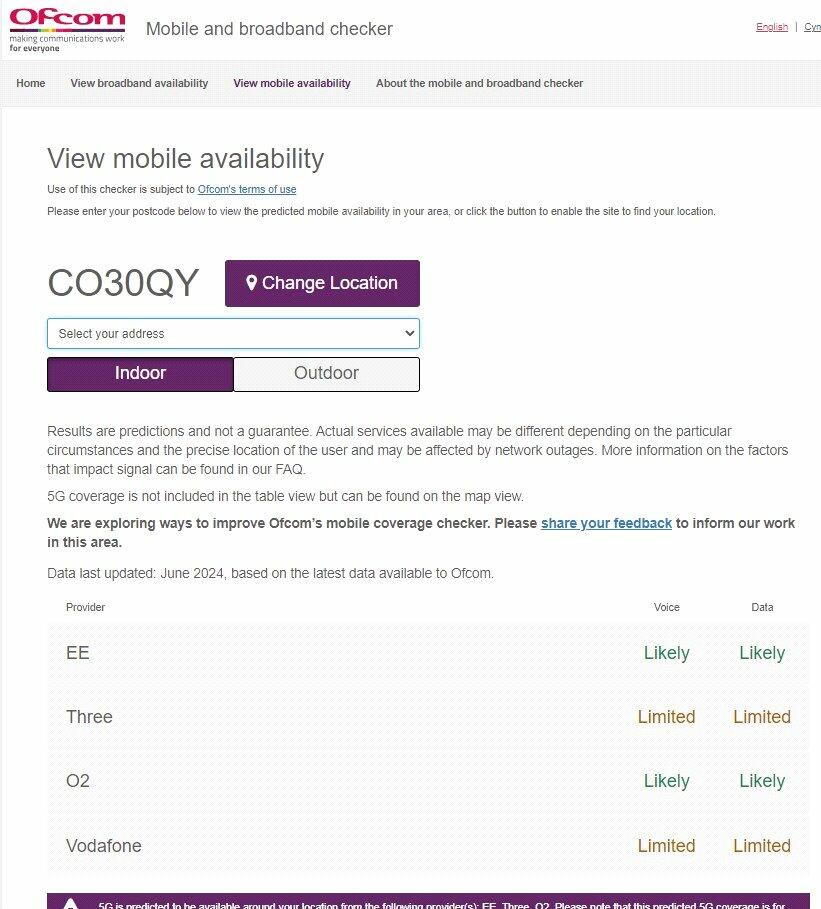The height and width of the screenshot is (909, 821).
Task: Switch to Outdoor coverage view
Action: click(x=326, y=374)
